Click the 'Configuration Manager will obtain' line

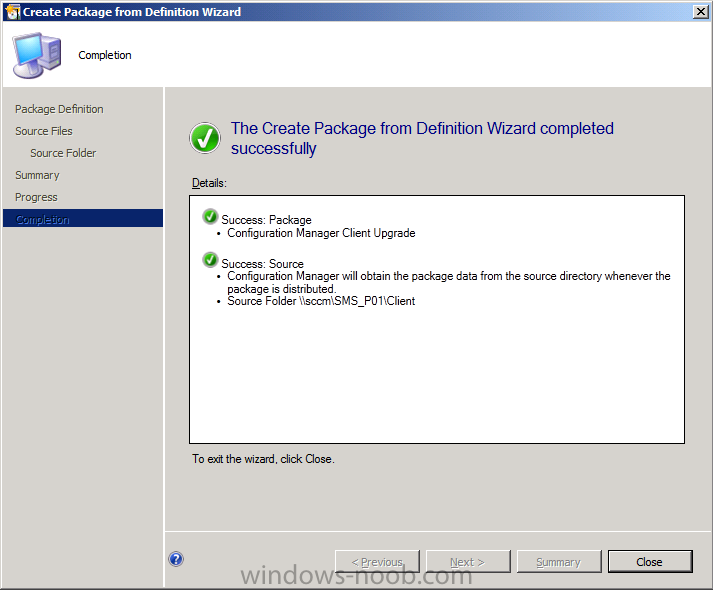449,282
